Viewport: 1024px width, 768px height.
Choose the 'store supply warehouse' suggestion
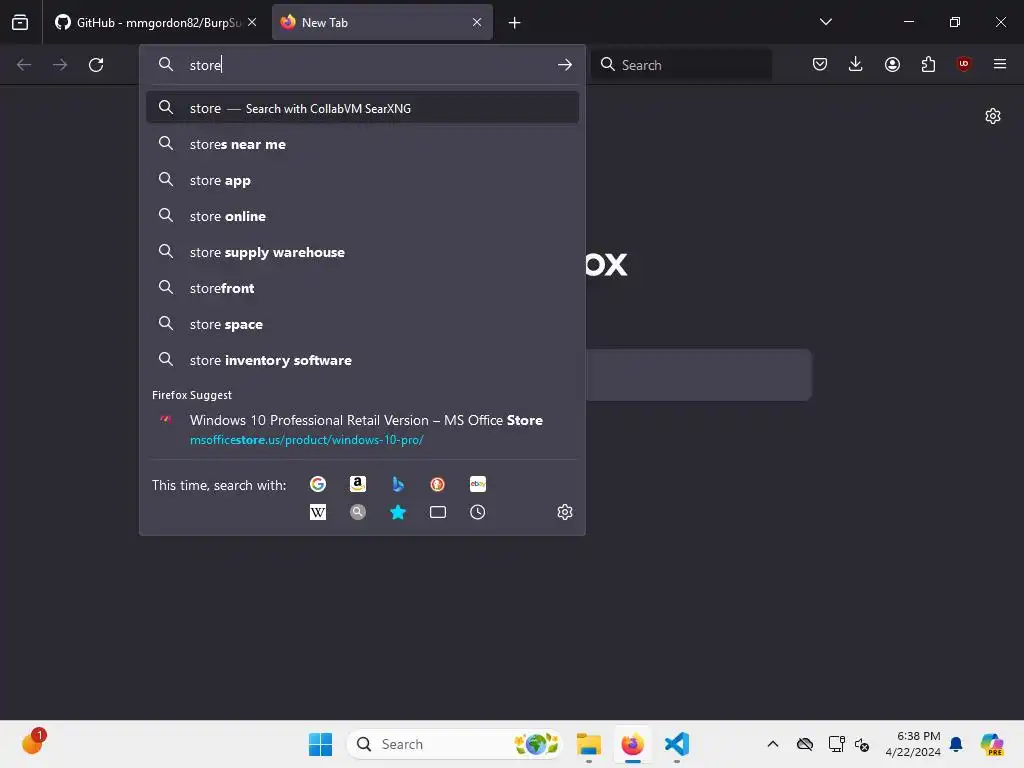[x=362, y=252]
